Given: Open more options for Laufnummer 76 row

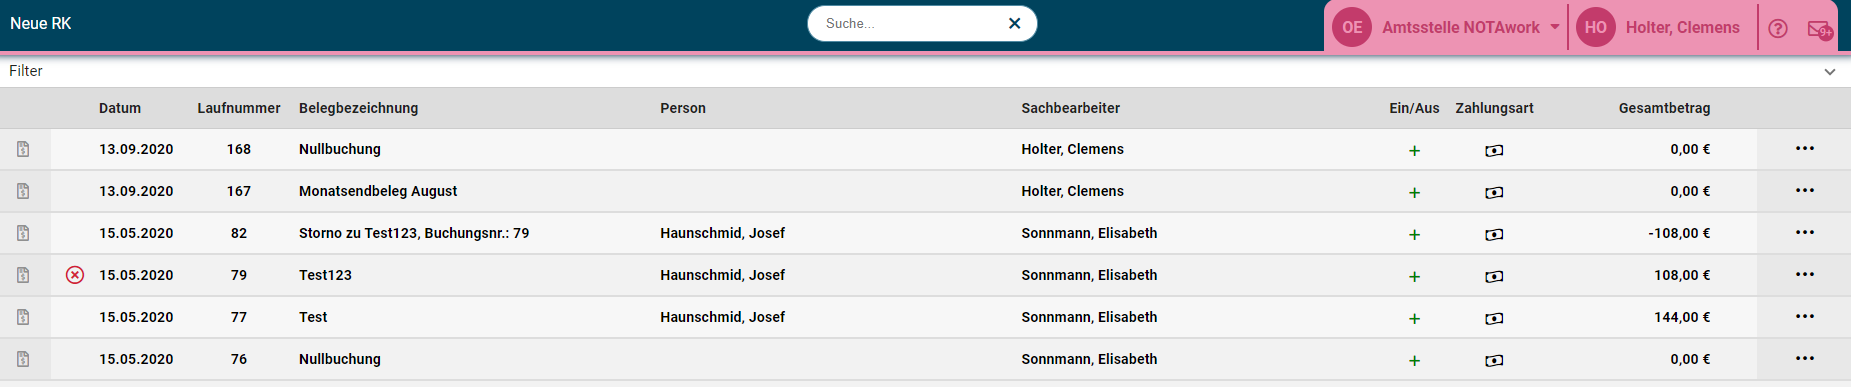Looking at the screenshot, I should point(1804,358).
